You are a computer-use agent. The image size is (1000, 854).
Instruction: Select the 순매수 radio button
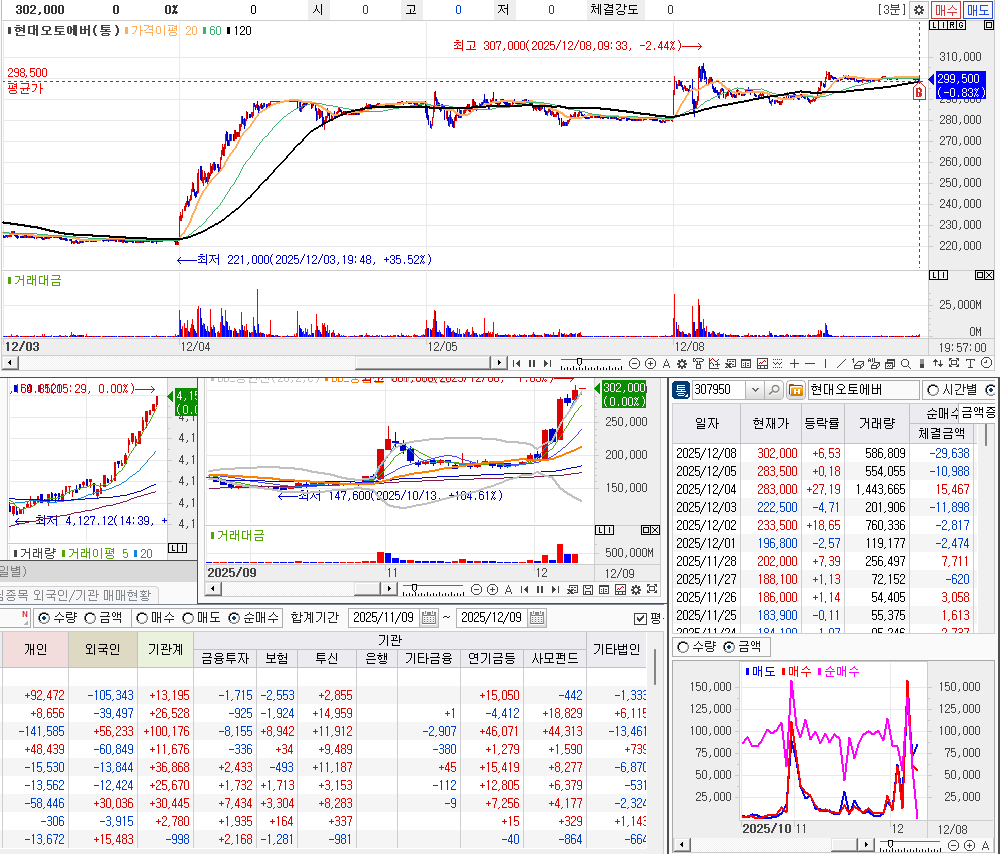click(234, 618)
